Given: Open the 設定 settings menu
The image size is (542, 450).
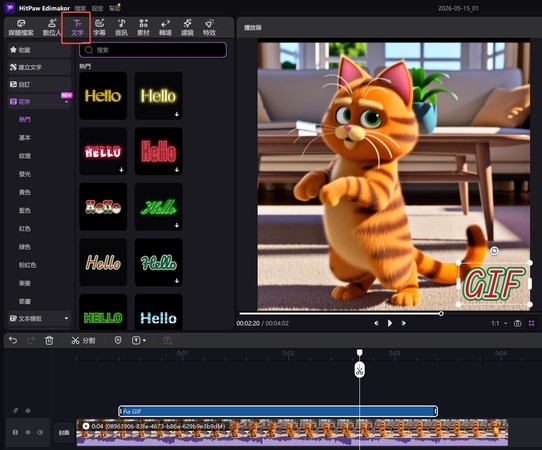Looking at the screenshot, I should [97, 8].
